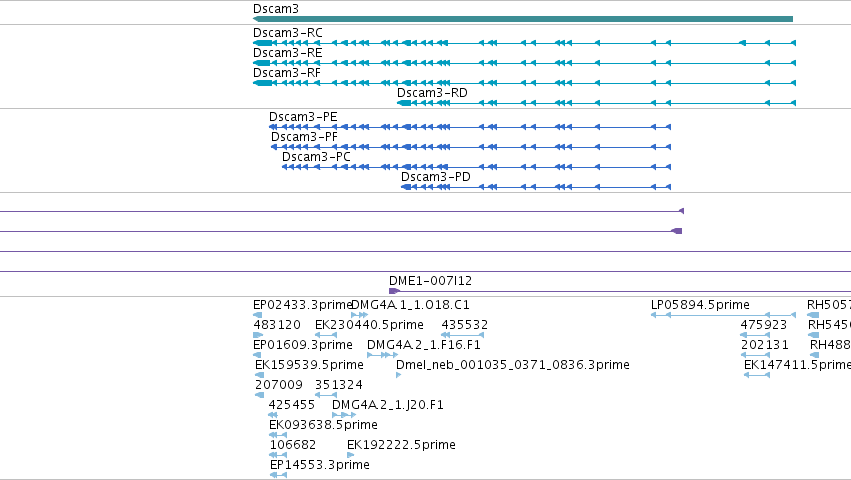This screenshot has width=851, height=480.
Task: Open the DMG4A.2_1.J20.F1 label
Action: click(388, 405)
